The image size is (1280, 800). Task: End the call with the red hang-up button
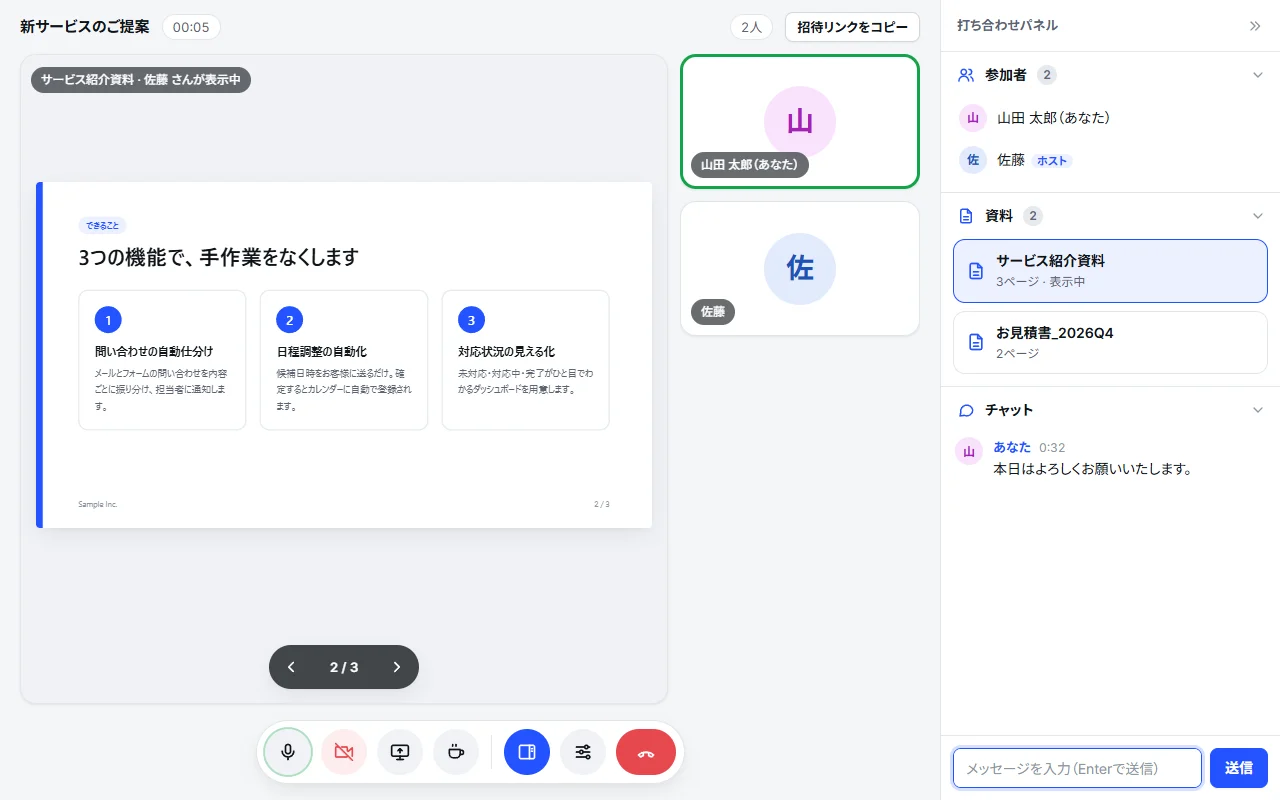646,752
